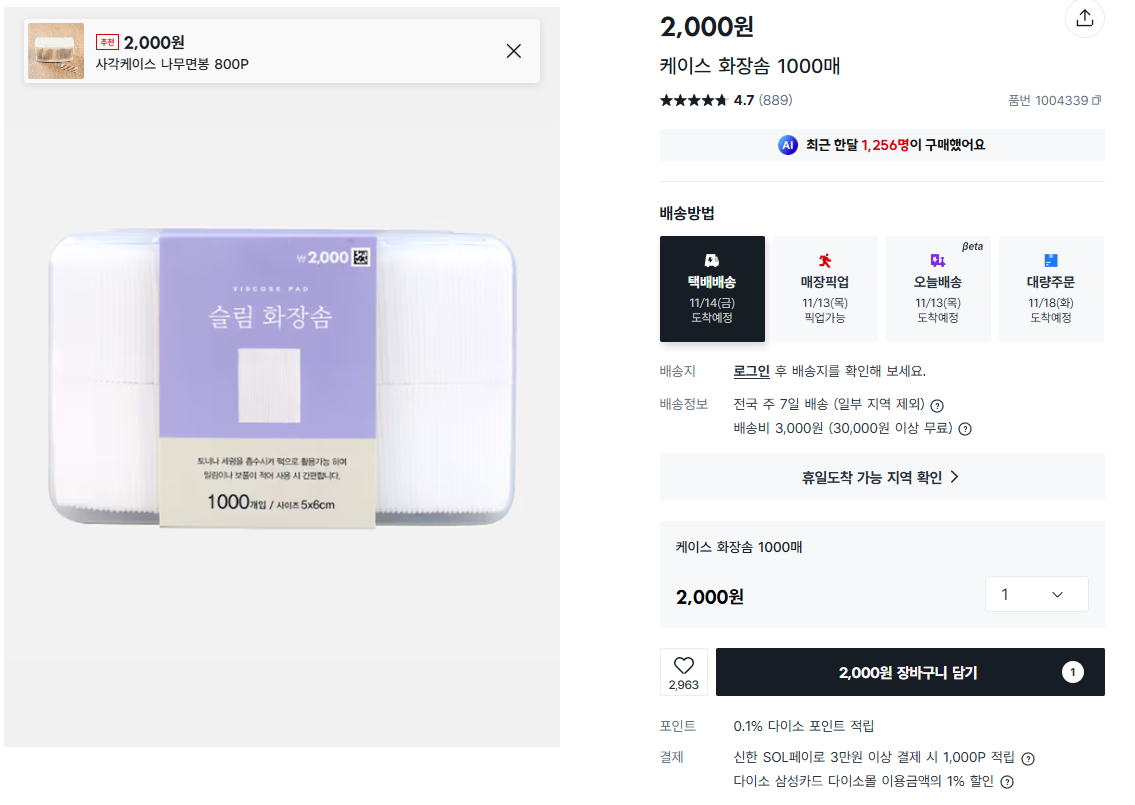Click the help icon beside nationwide delivery info
The width and height of the screenshot is (1135, 805).
coord(937,405)
